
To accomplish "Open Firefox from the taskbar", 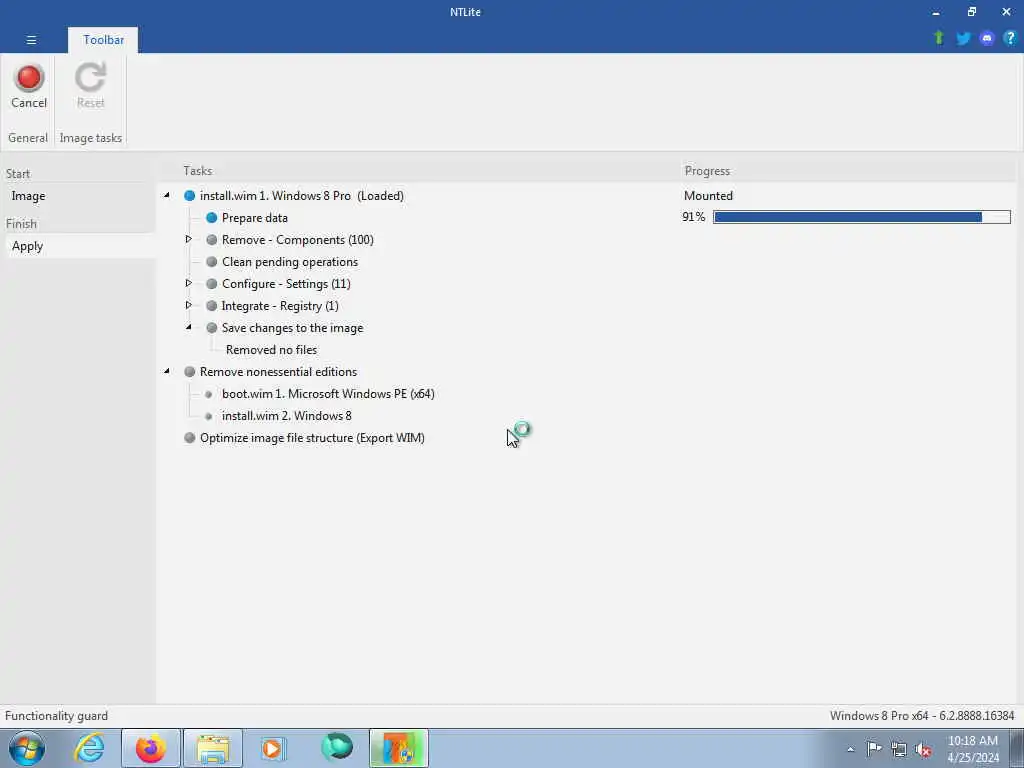I will tap(151, 748).
